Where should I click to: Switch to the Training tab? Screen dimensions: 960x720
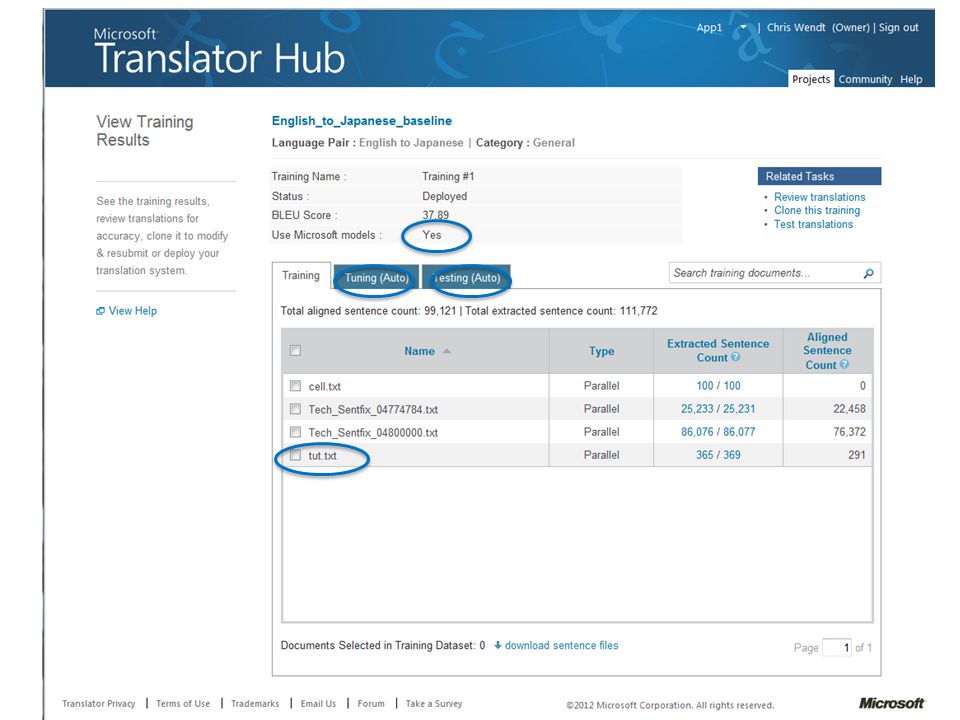[x=301, y=276]
